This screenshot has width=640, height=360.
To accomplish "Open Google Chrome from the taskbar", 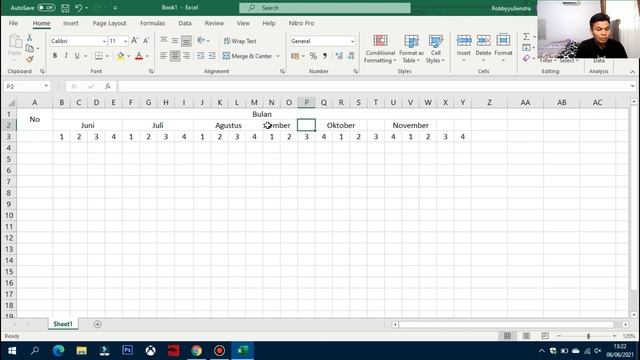I will click(196, 351).
